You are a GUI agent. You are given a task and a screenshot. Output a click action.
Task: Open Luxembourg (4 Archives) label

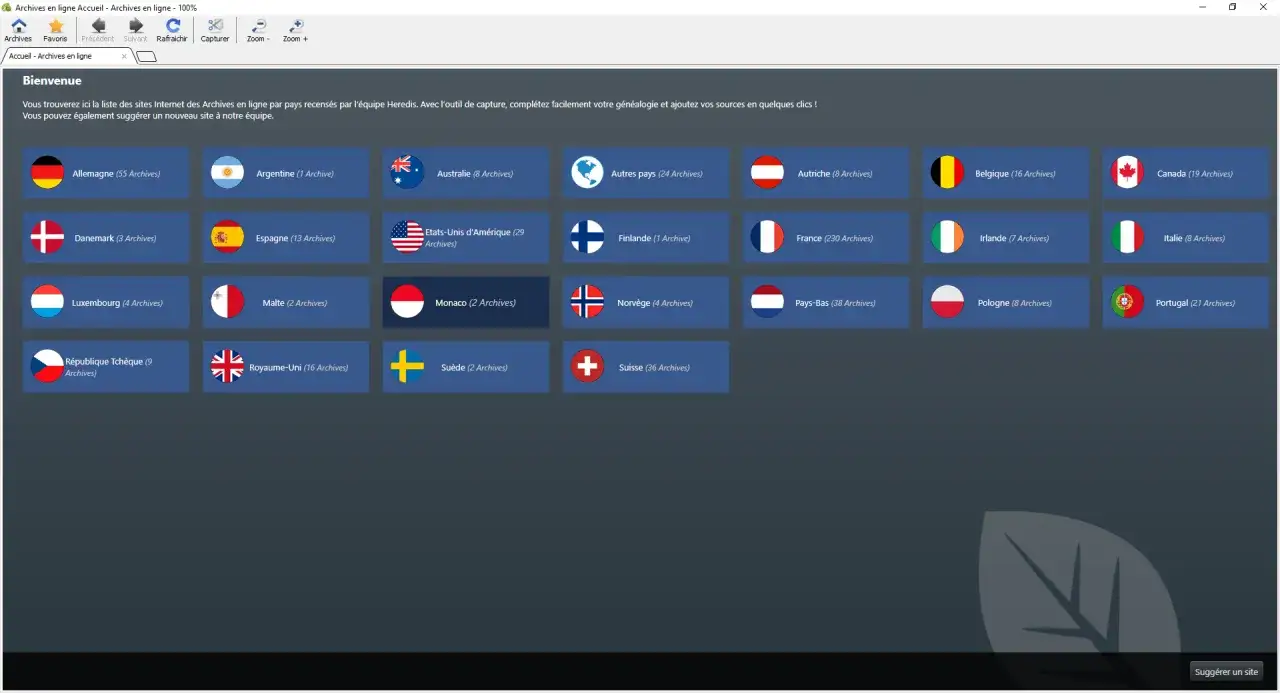coord(117,303)
